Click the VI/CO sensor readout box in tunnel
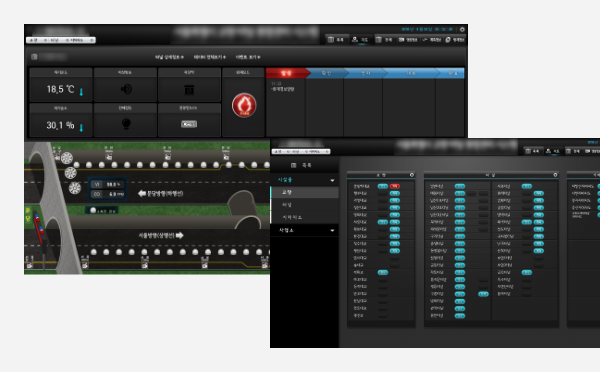This screenshot has height=372, width=600. click(108, 189)
